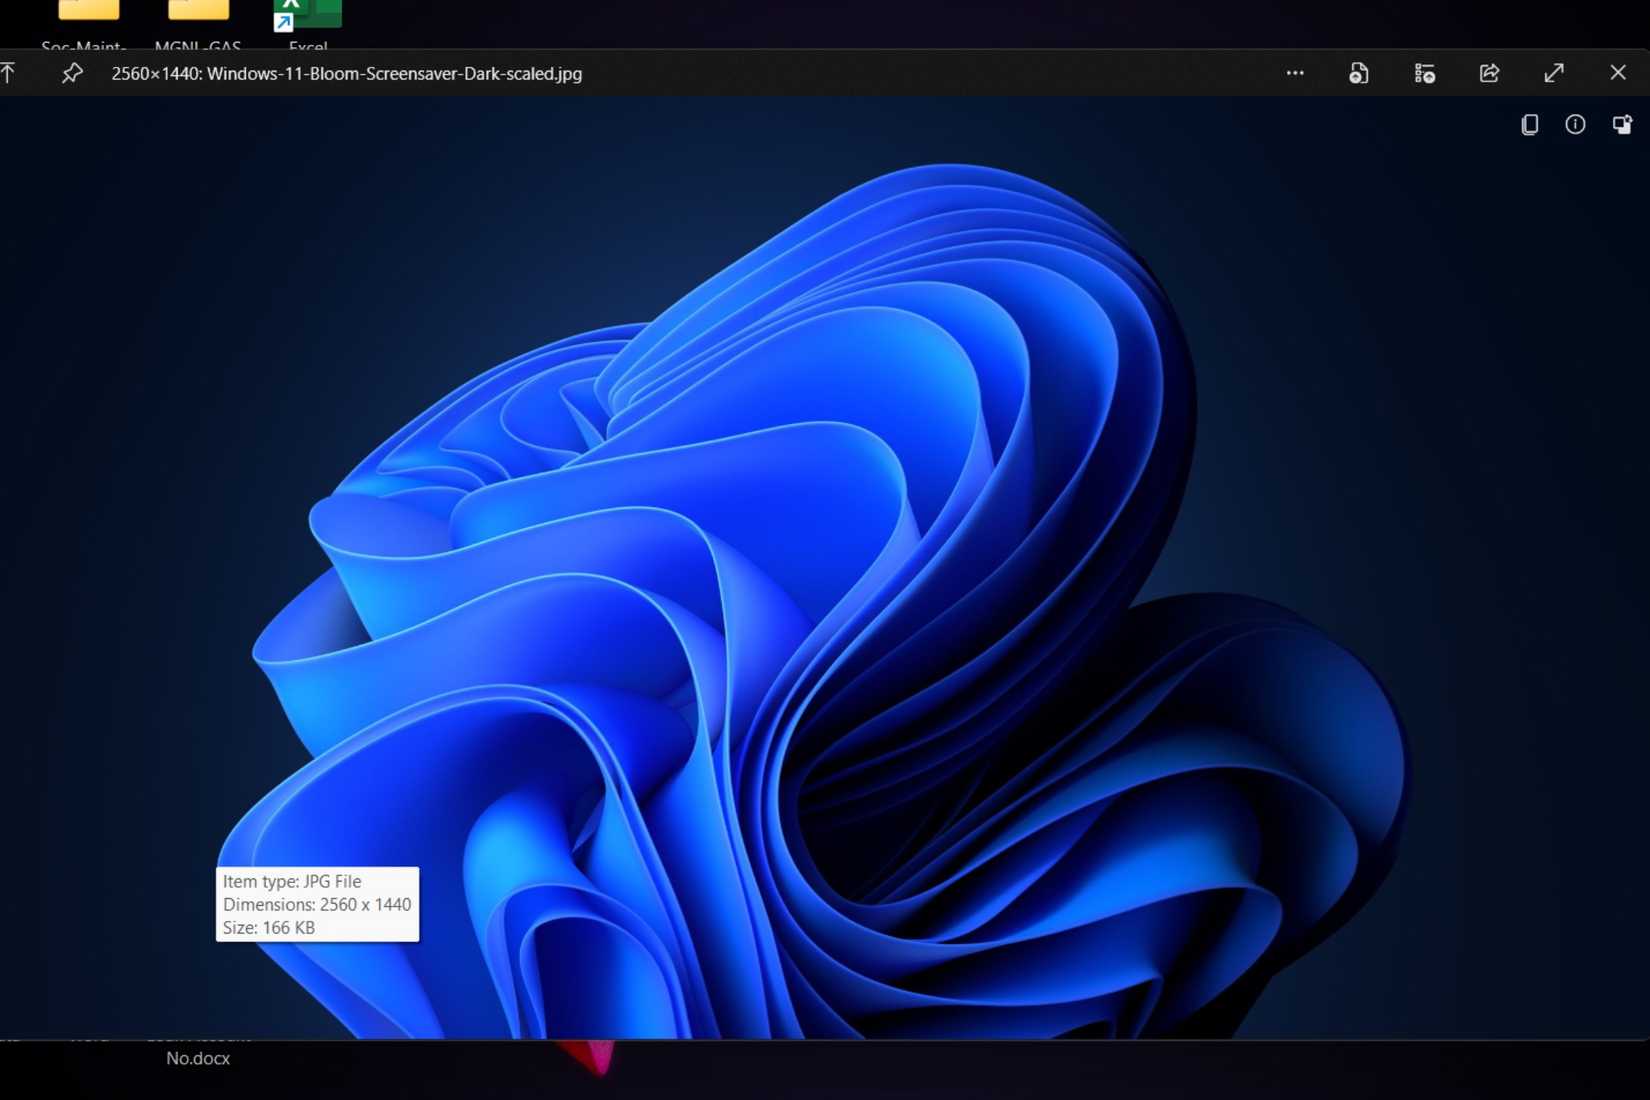This screenshot has width=1650, height=1100.
Task: Select the MGNL-GAS folder on the desktop
Action: 198,24
